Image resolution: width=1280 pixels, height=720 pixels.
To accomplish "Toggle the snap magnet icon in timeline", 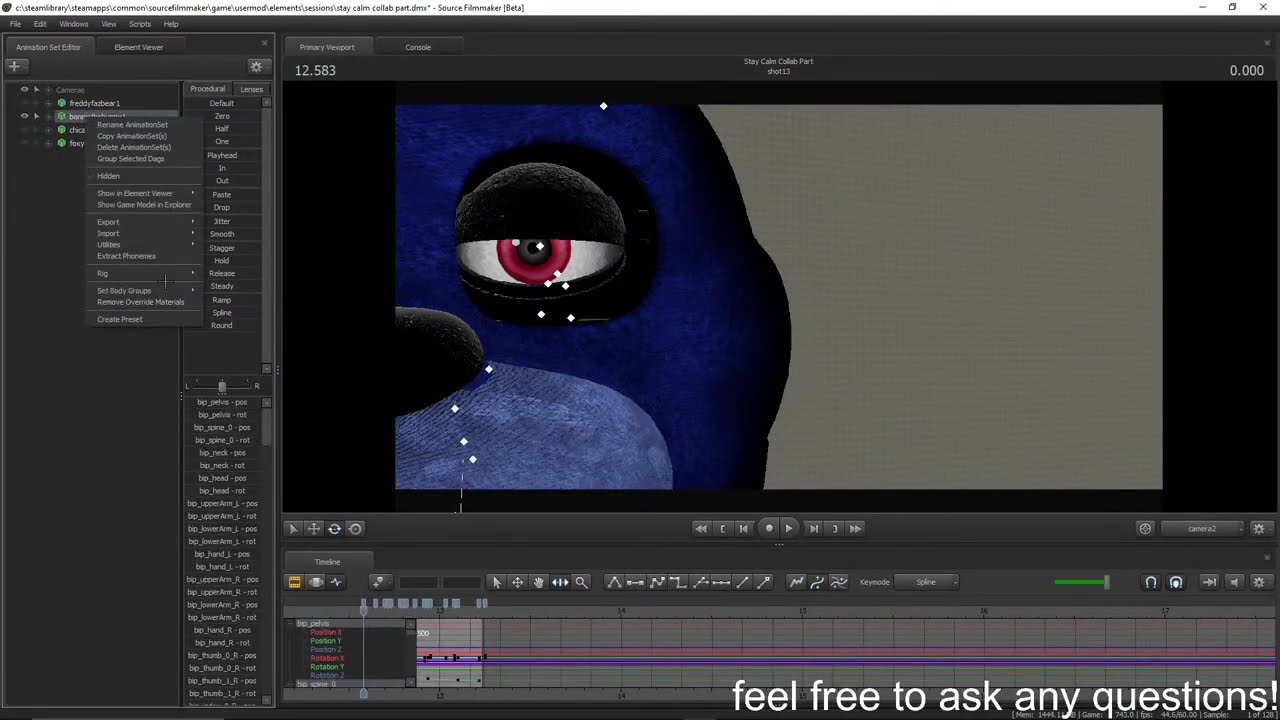I will [x=1151, y=582].
